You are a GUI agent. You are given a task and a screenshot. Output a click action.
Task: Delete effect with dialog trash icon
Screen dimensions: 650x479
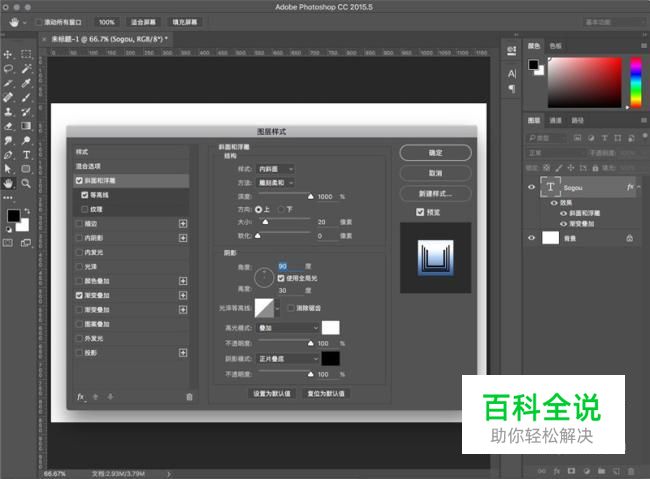click(189, 397)
